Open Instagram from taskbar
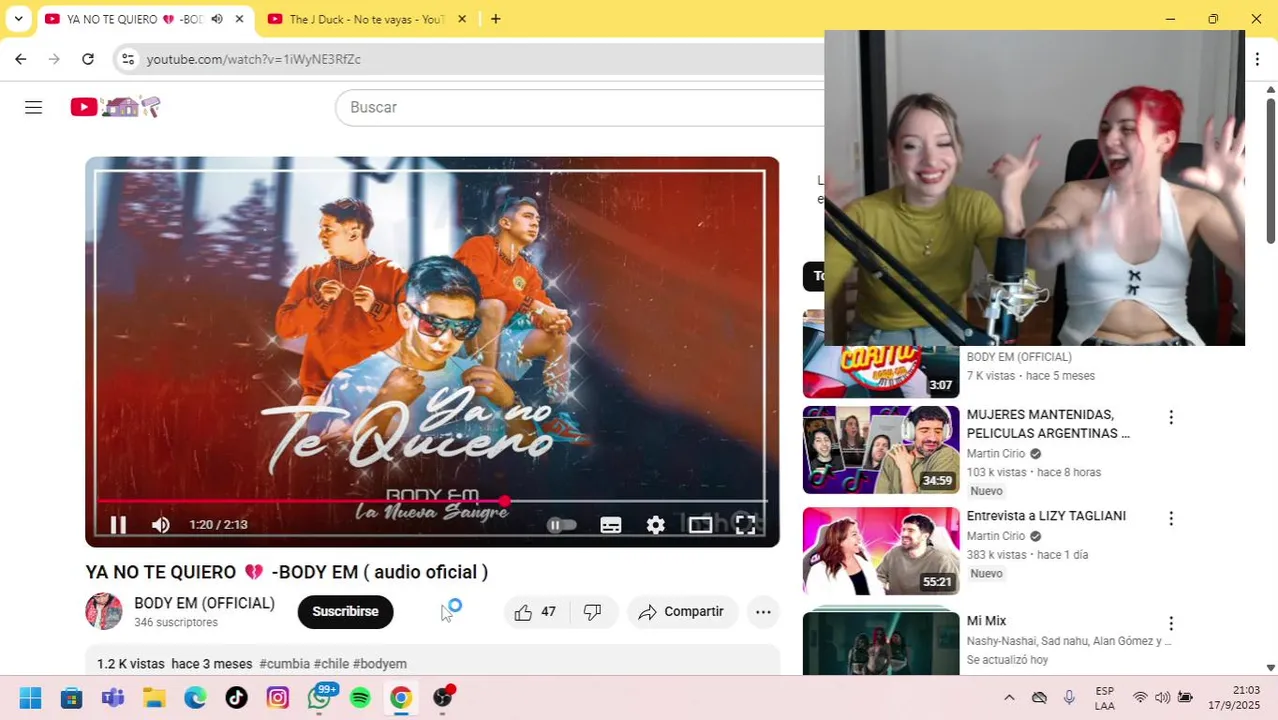1278x720 pixels. [x=277, y=698]
